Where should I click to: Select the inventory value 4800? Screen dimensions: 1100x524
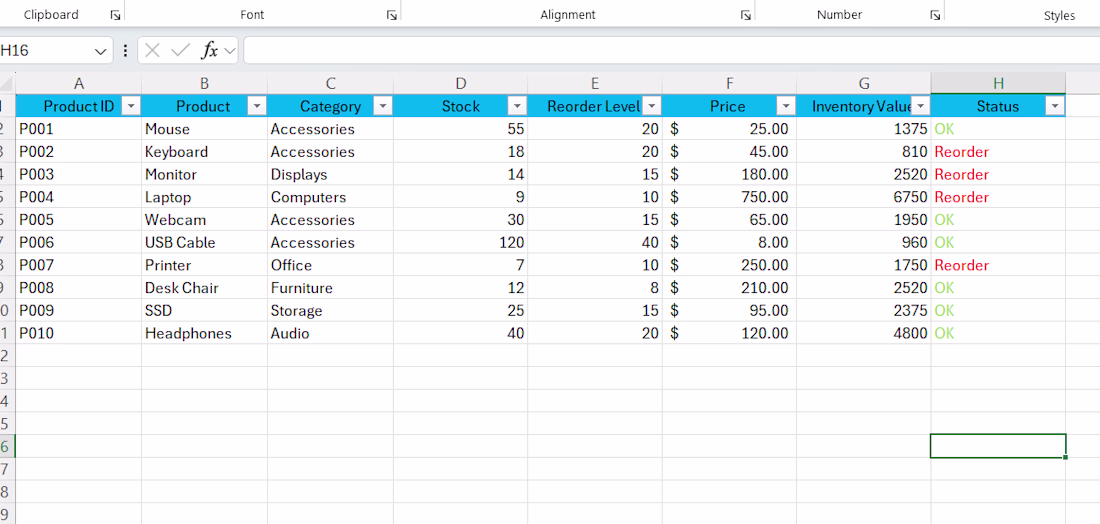click(864, 333)
